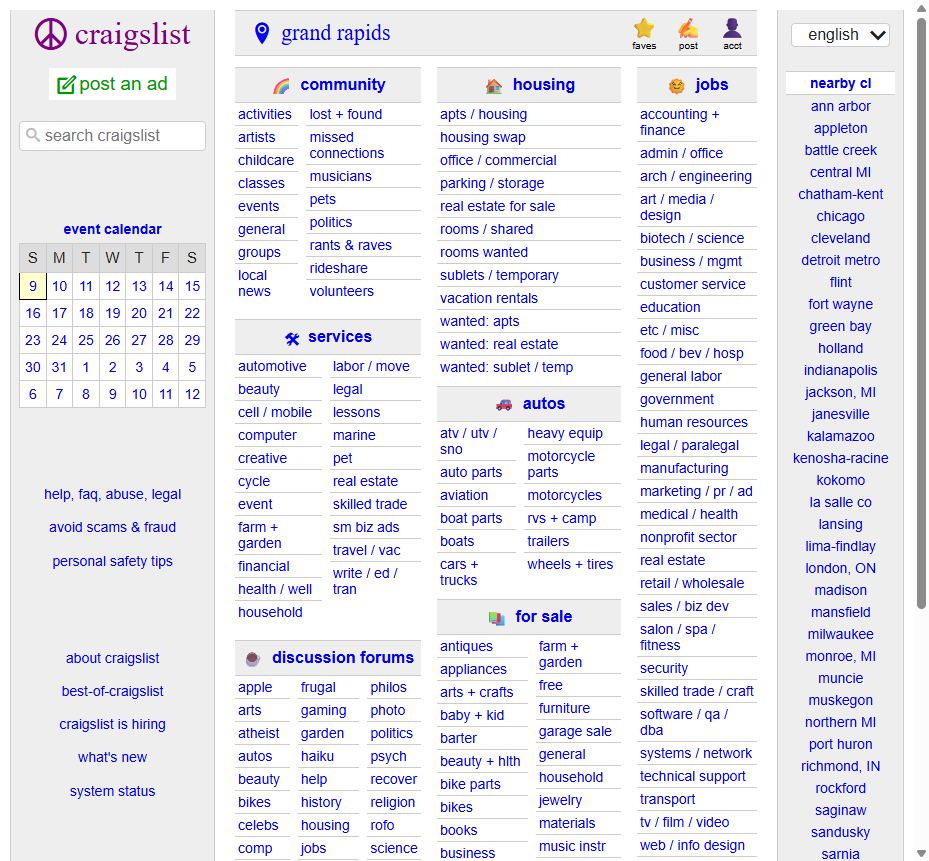The height and width of the screenshot is (861, 929).
Task: Click the magnifier icon in search box
Action: [x=33, y=135]
